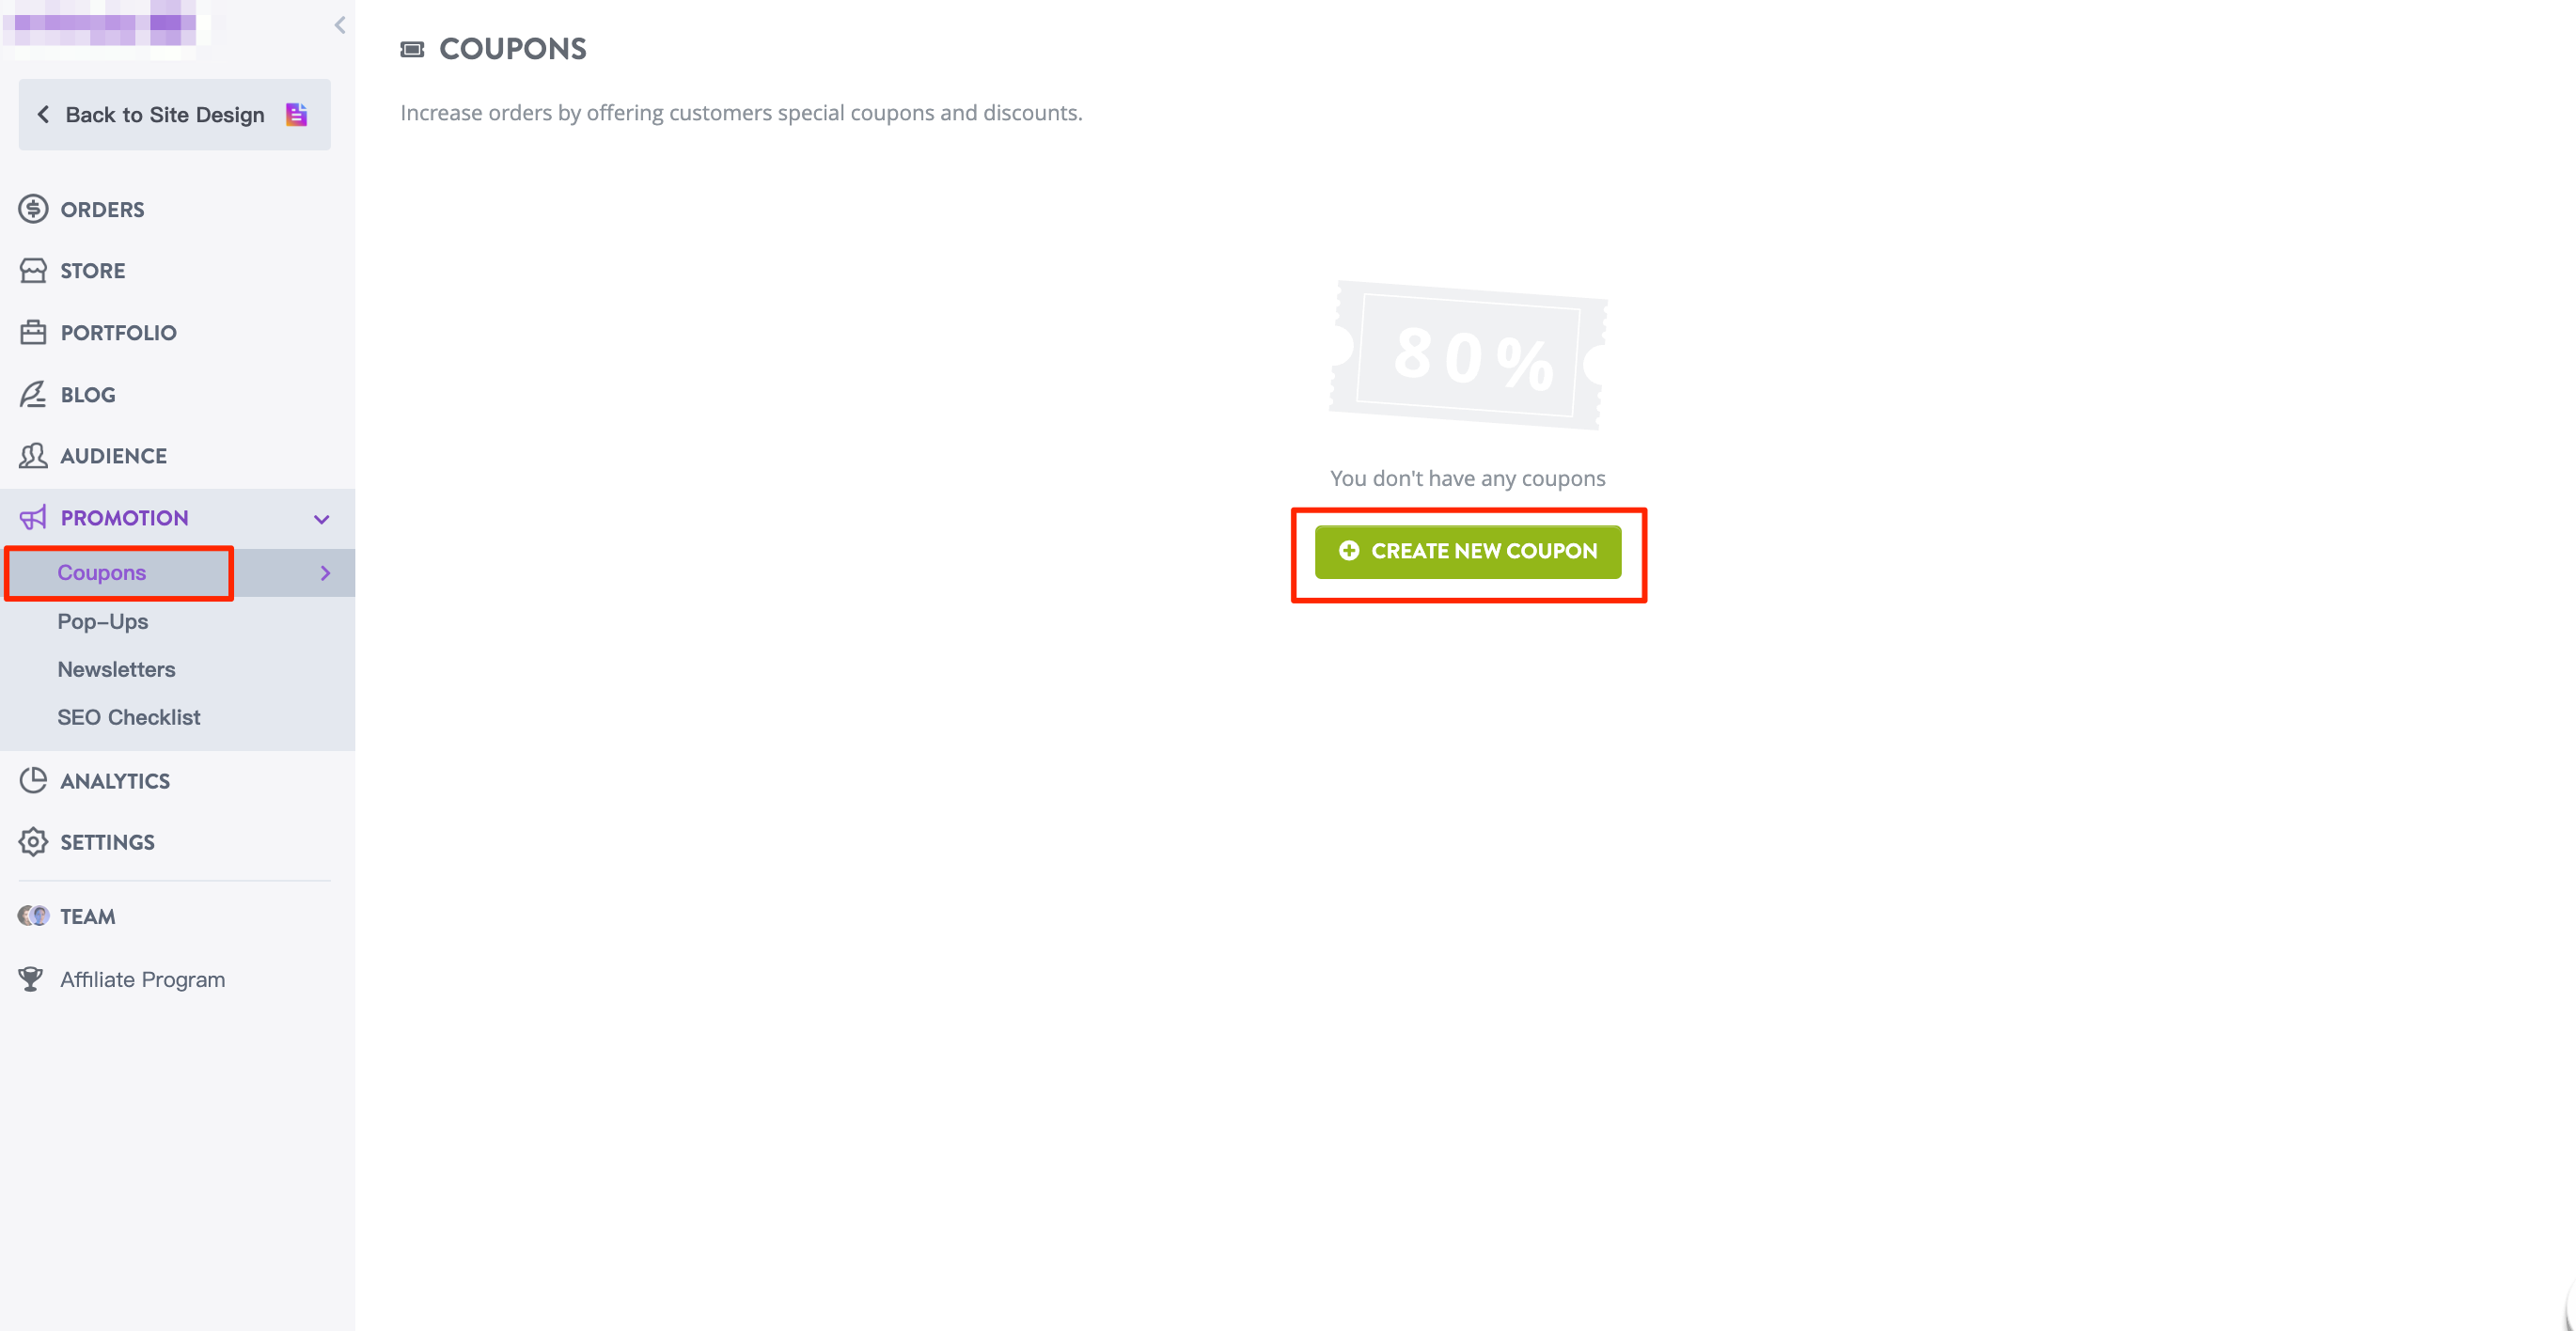Click the Portfolio icon in sidebar
Screen dimensions: 2576x1331
[x=32, y=331]
